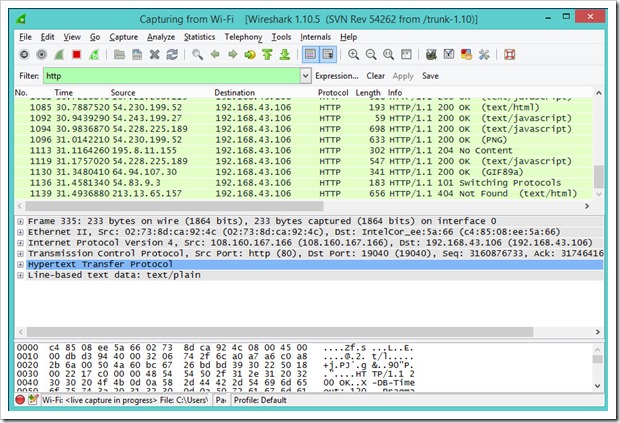
Task: Jump to the last packet icon
Action: 285,55
